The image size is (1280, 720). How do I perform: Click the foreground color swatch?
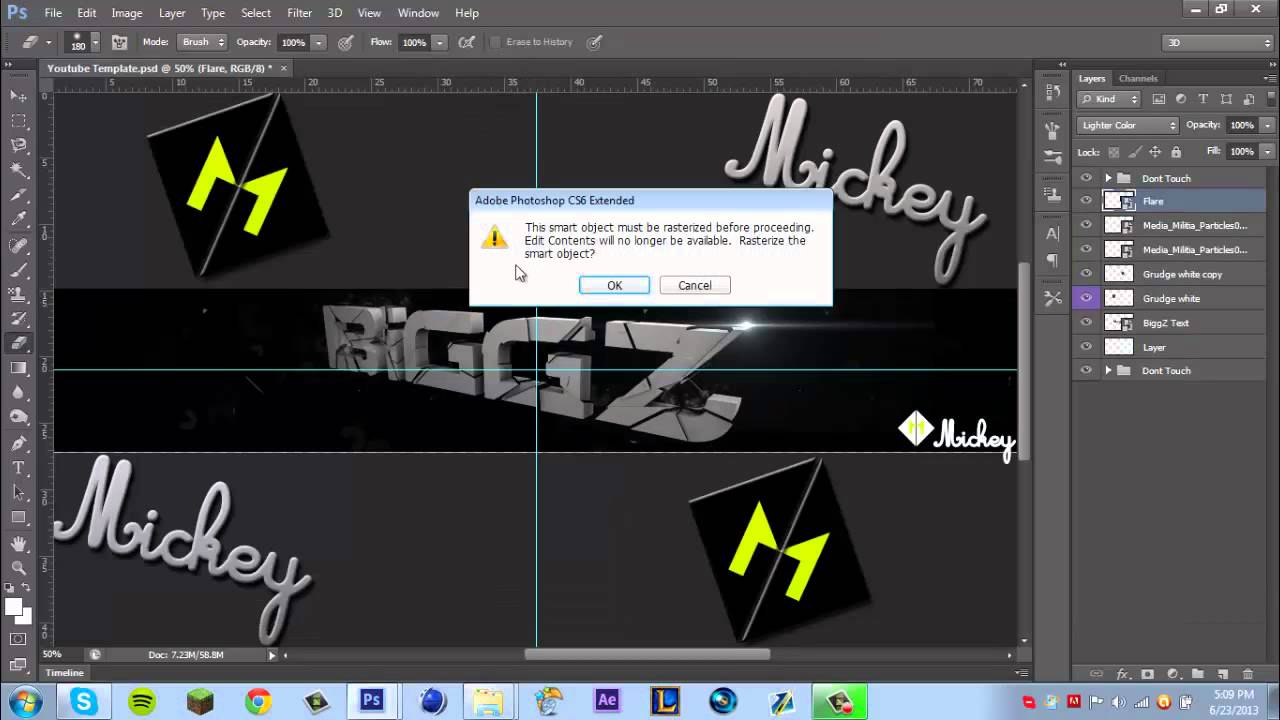(x=13, y=607)
